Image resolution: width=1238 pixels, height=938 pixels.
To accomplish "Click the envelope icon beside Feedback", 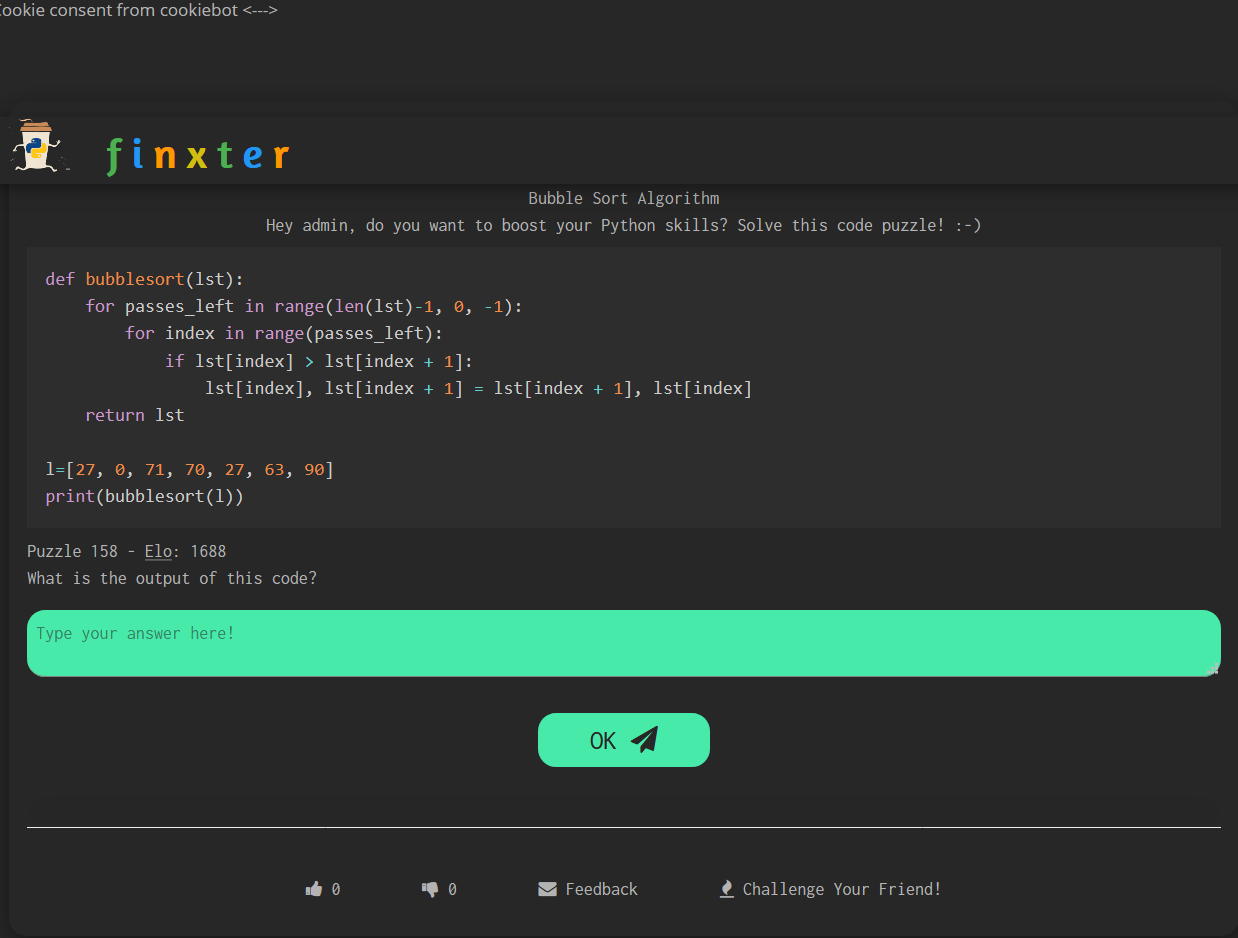I will point(547,888).
